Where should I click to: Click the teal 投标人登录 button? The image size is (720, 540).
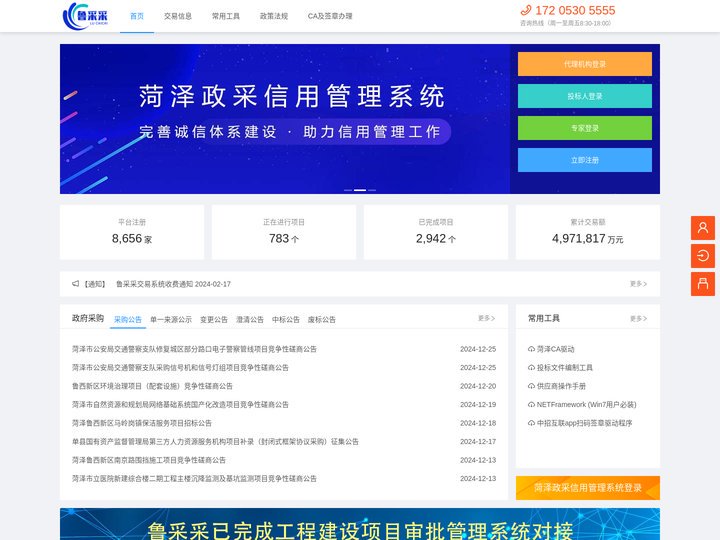(x=585, y=96)
